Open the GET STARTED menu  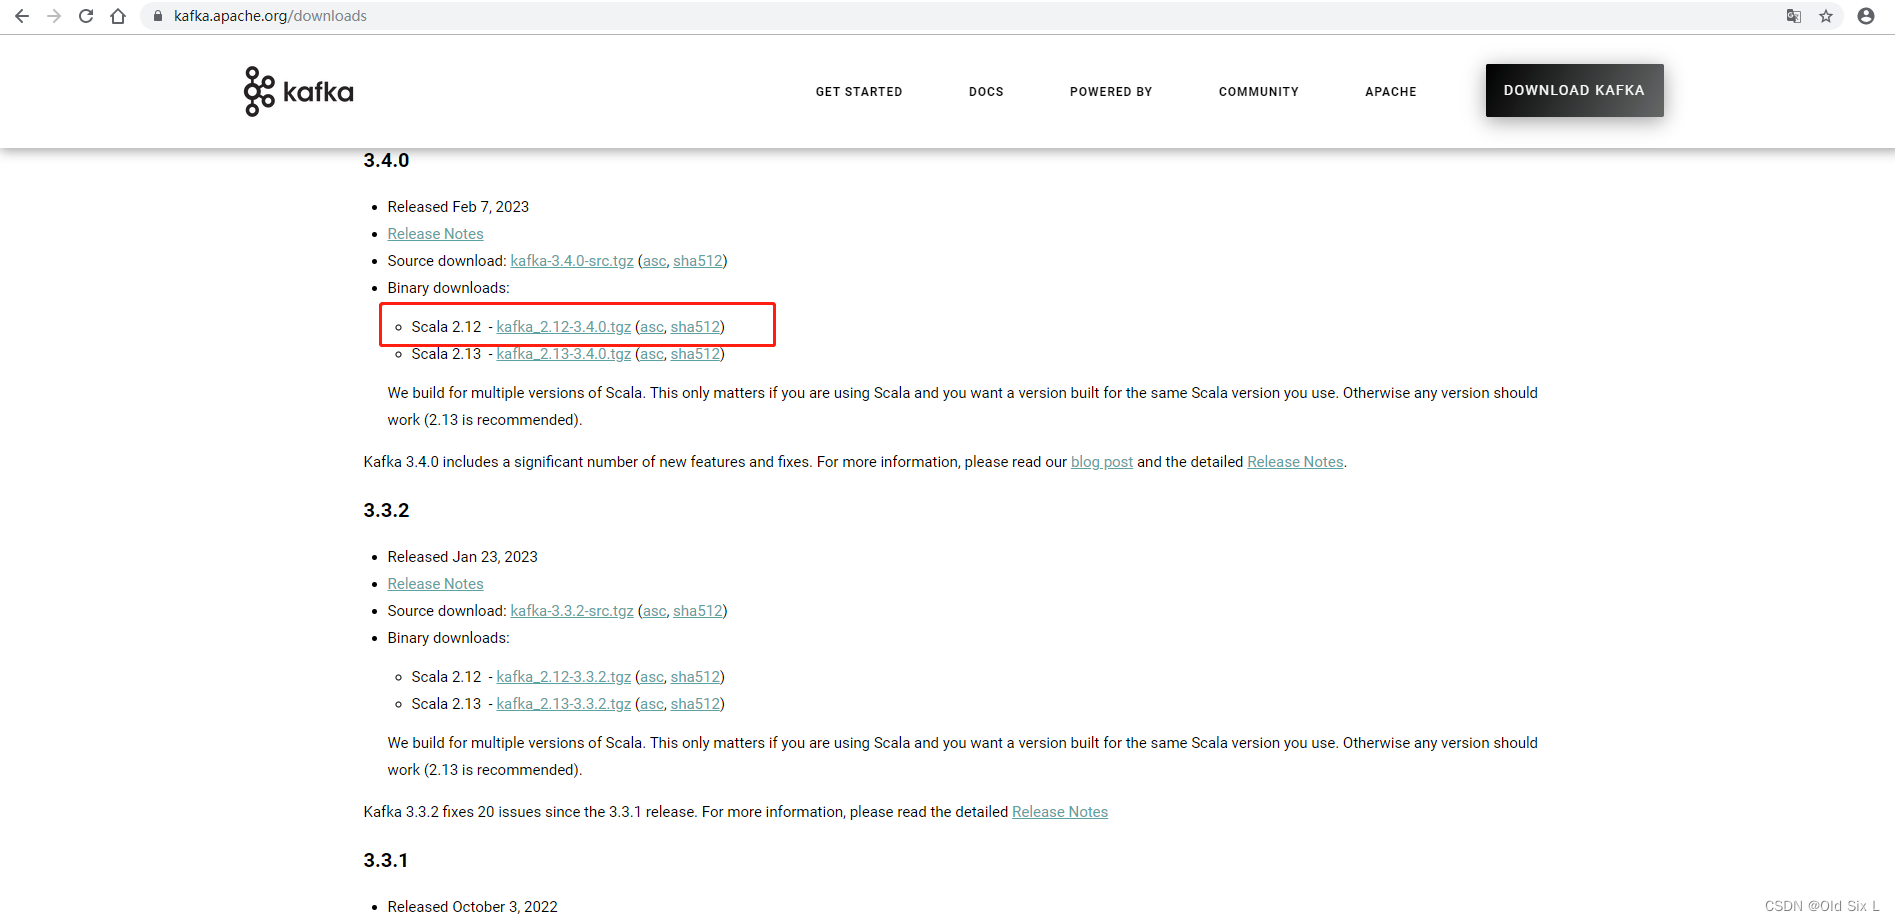tap(859, 91)
